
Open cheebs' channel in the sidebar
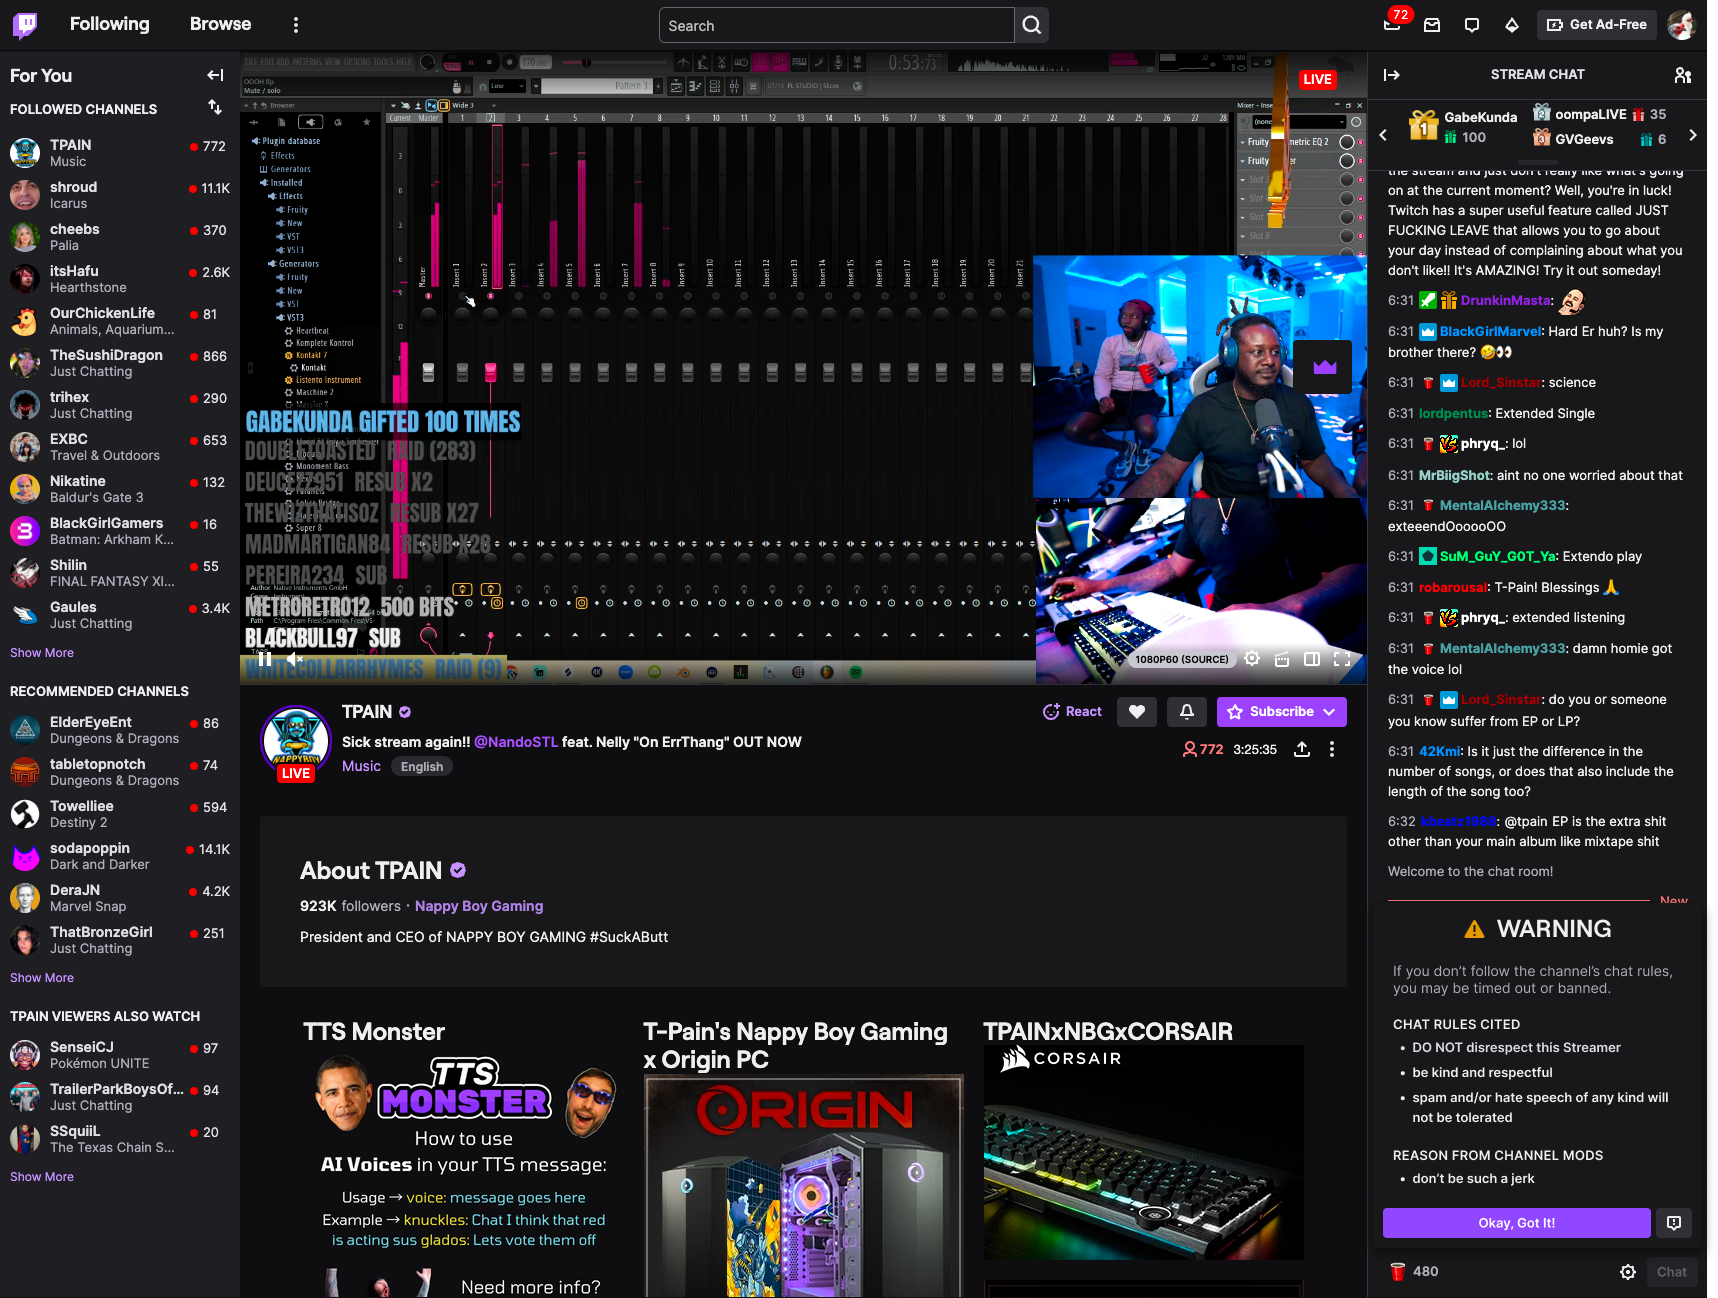(x=120, y=237)
